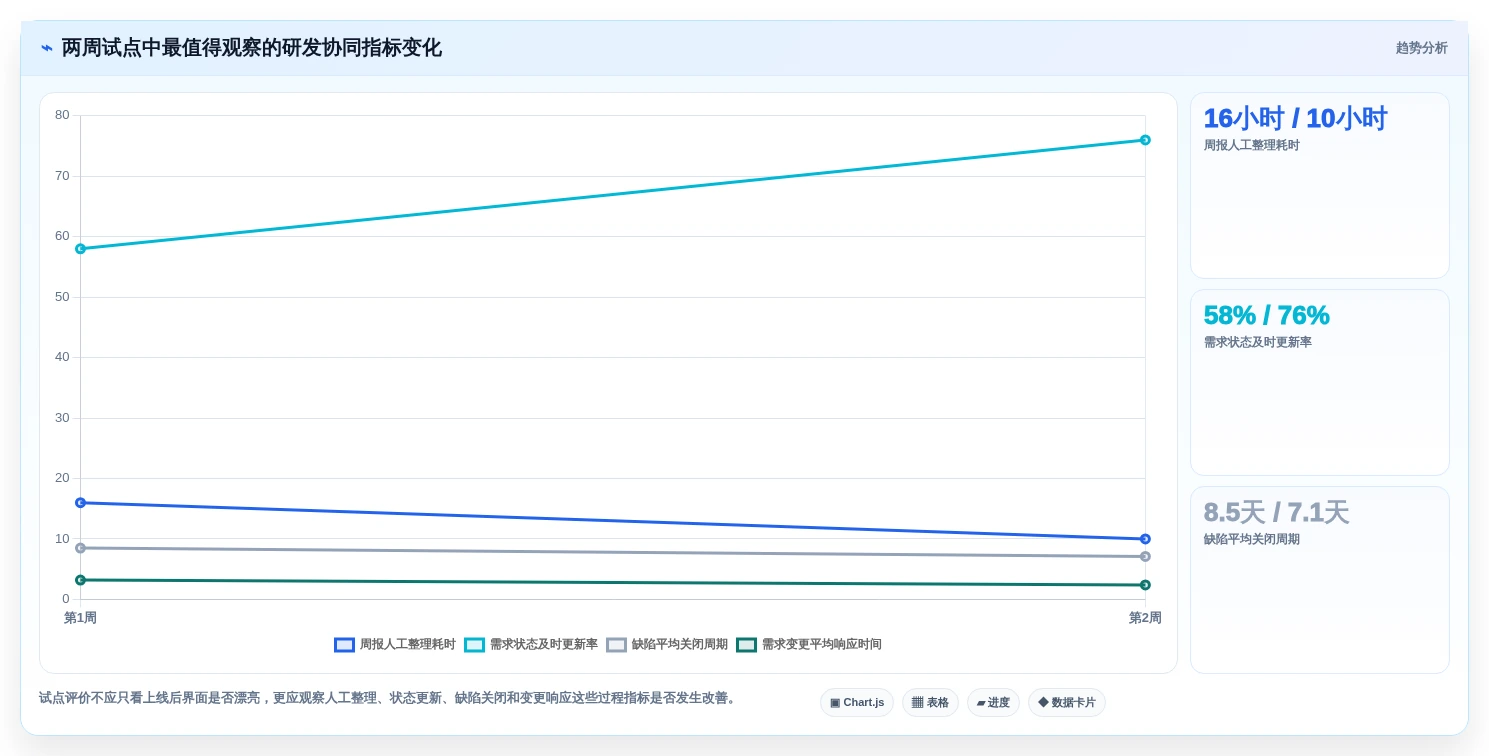Click the 第2周 x-axis label
This screenshot has width=1489, height=756.
1145,619
